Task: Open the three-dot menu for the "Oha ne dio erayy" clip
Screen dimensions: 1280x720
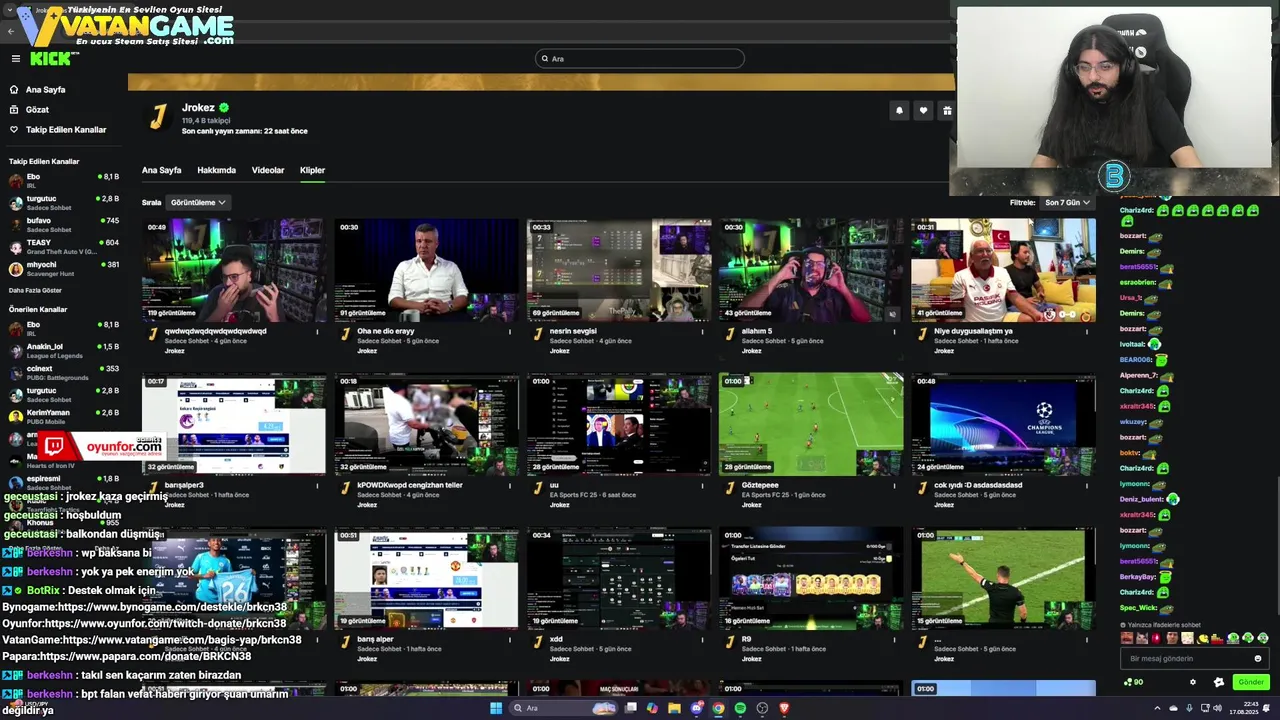Action: coord(510,331)
